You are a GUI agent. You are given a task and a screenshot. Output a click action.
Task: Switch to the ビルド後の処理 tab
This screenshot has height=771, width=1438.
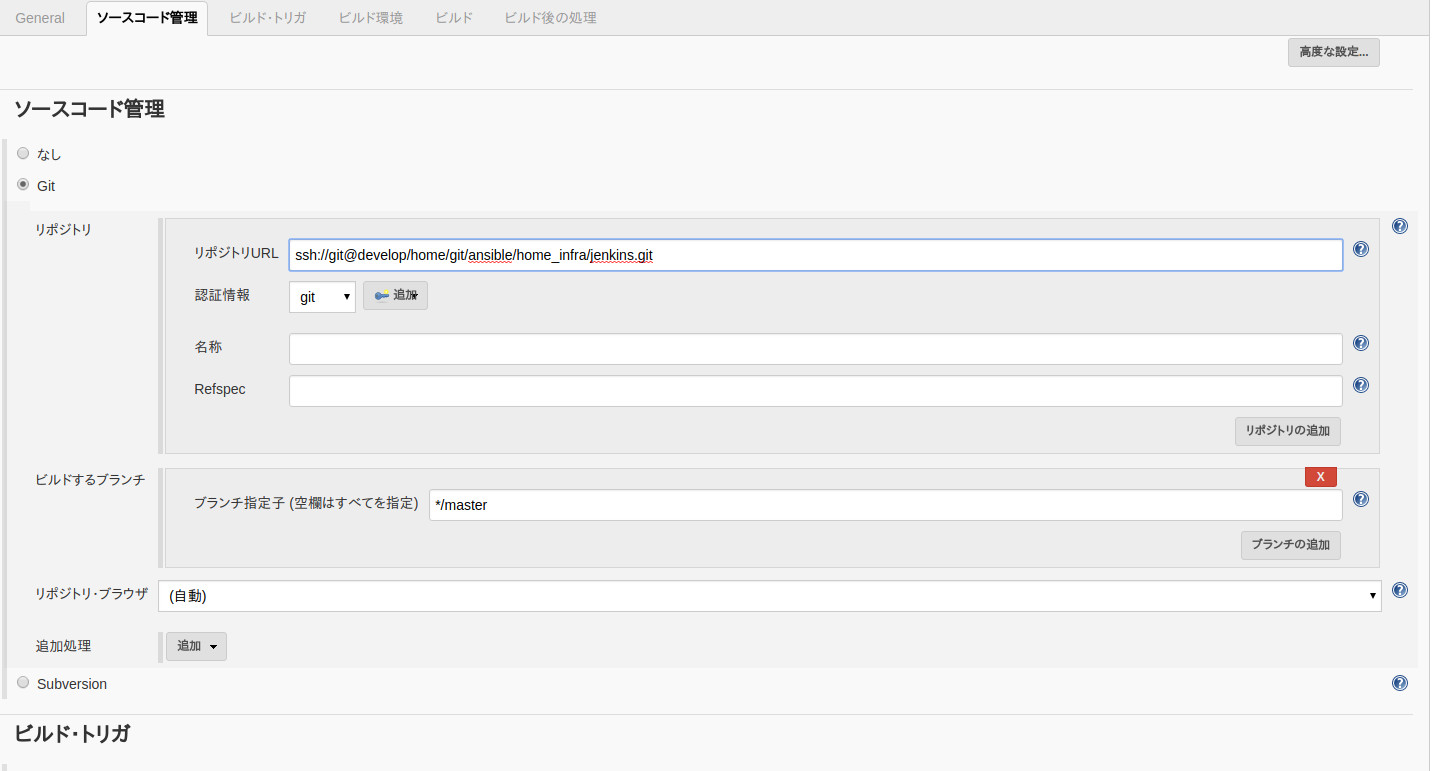pyautogui.click(x=550, y=18)
